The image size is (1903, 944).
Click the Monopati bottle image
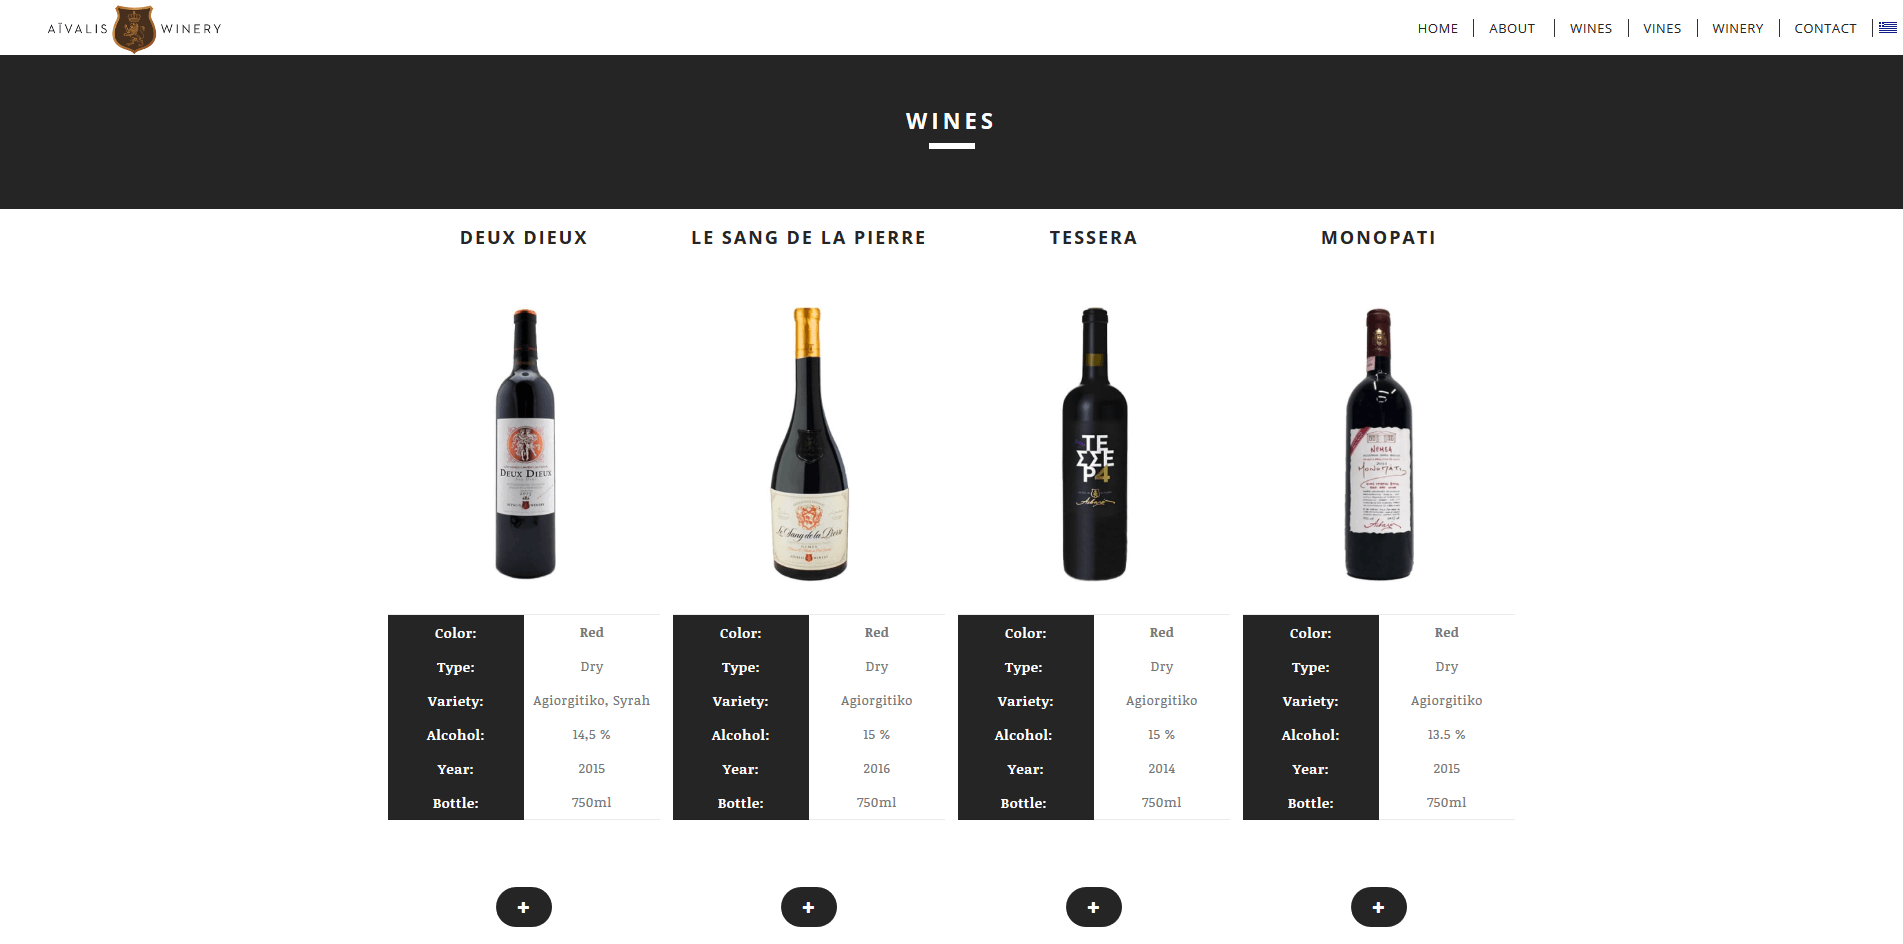click(1379, 444)
